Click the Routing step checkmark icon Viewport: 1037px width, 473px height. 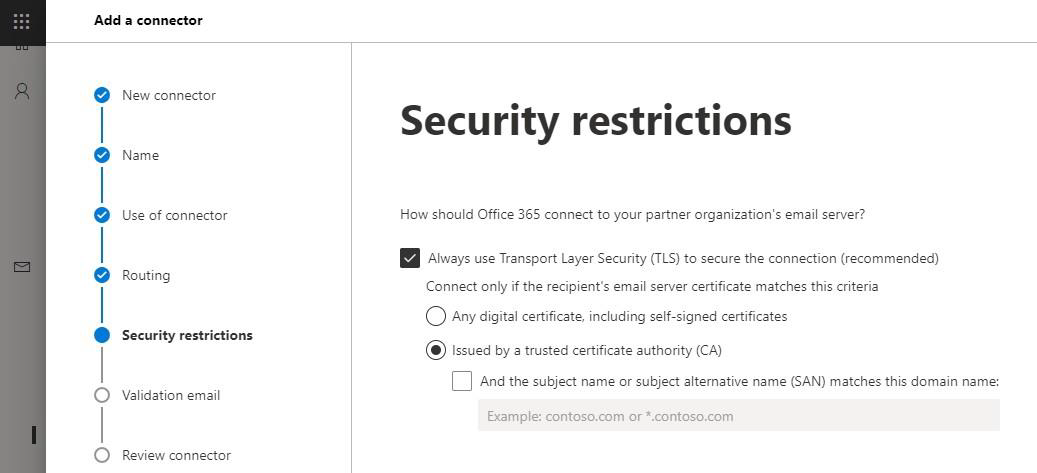click(102, 275)
